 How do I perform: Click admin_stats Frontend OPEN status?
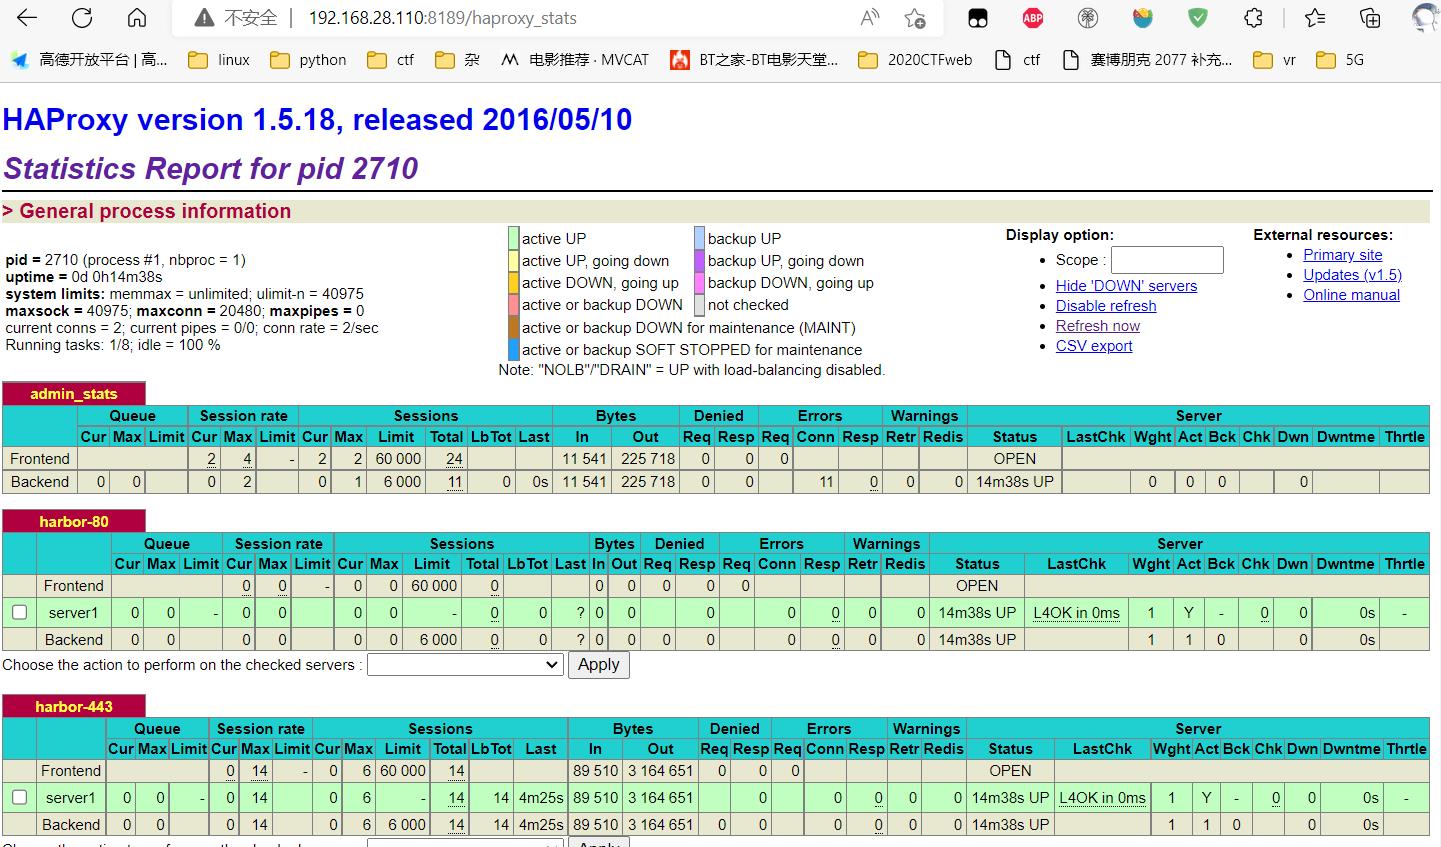[1014, 459]
